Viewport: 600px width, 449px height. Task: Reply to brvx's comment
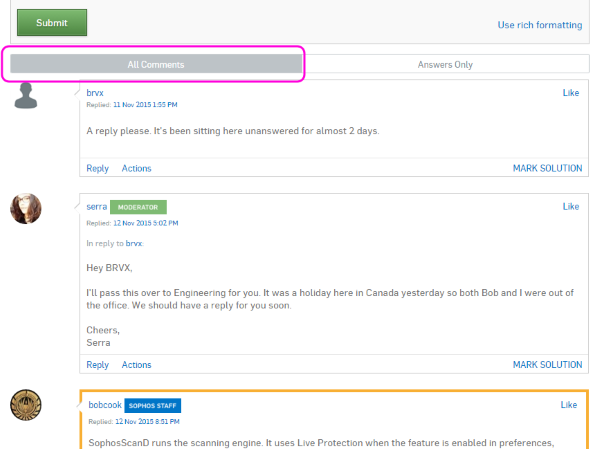coord(97,169)
